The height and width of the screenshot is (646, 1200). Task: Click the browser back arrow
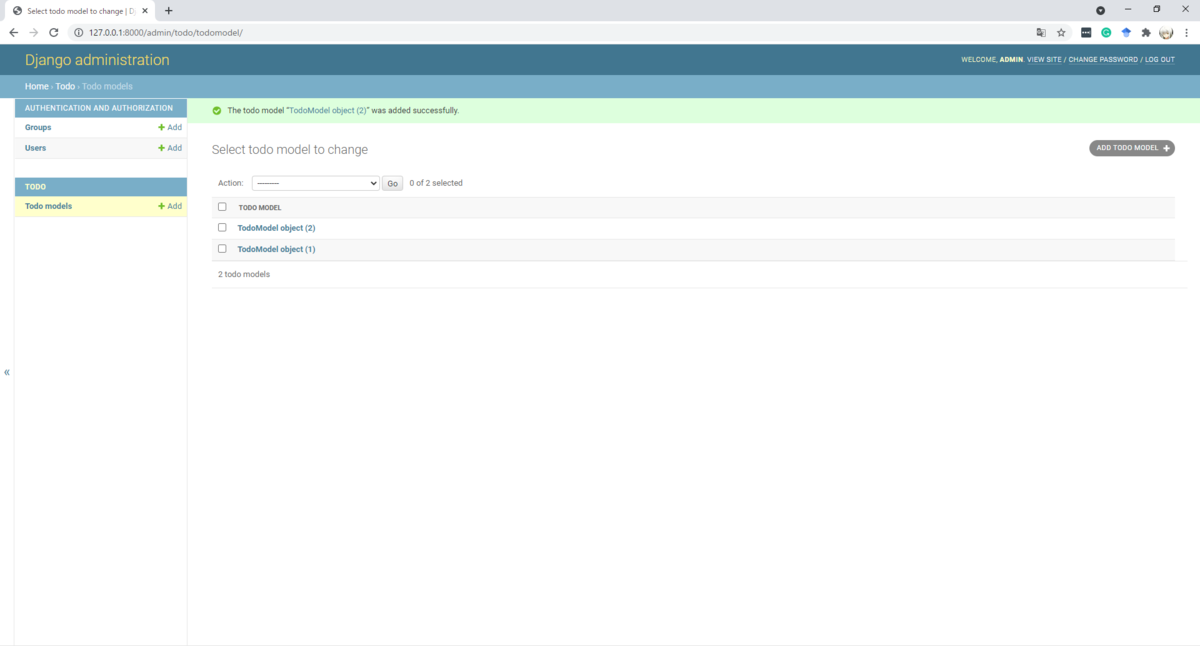[13, 32]
